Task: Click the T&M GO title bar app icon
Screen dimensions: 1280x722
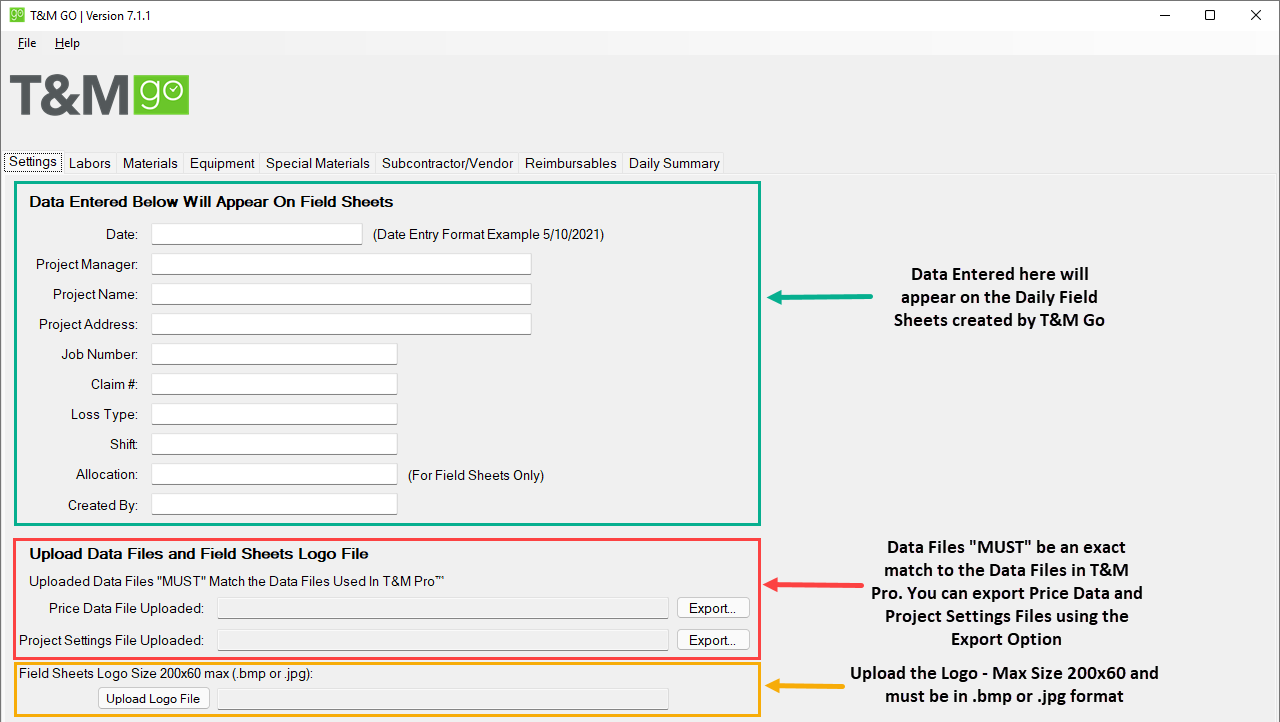Action: [x=17, y=15]
